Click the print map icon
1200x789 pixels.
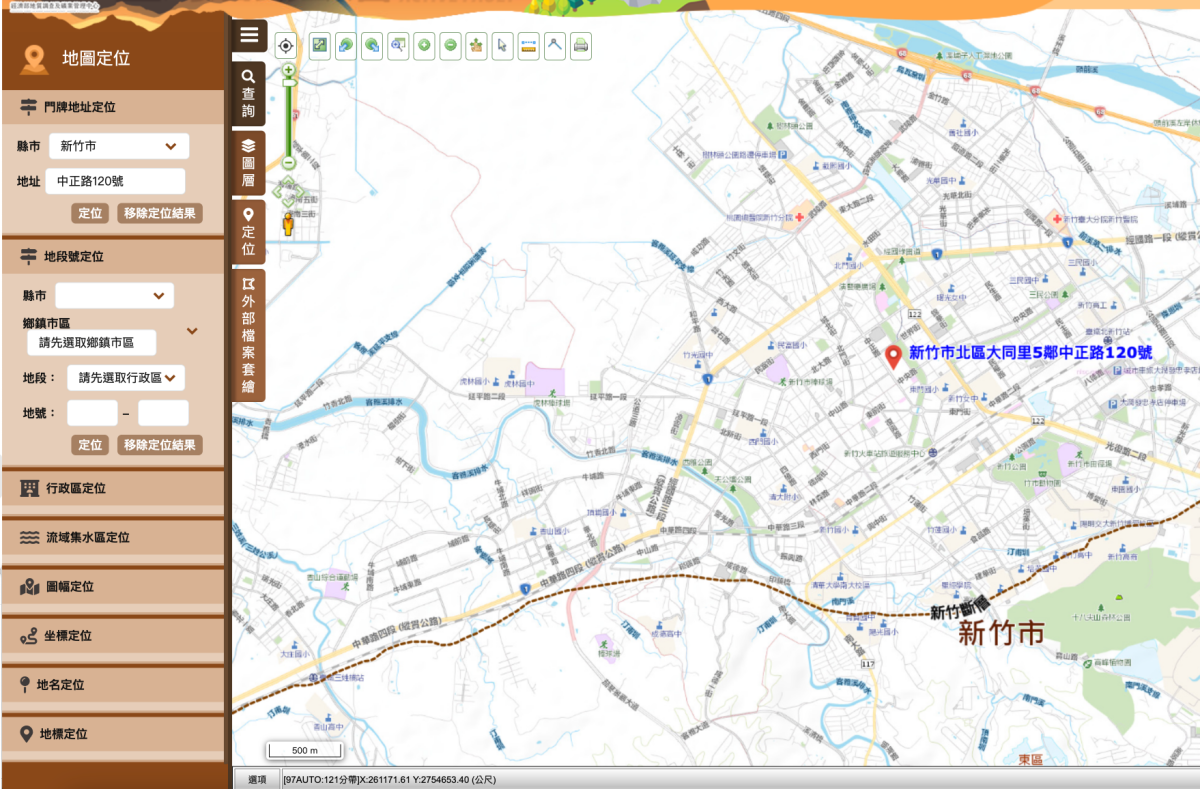(581, 45)
